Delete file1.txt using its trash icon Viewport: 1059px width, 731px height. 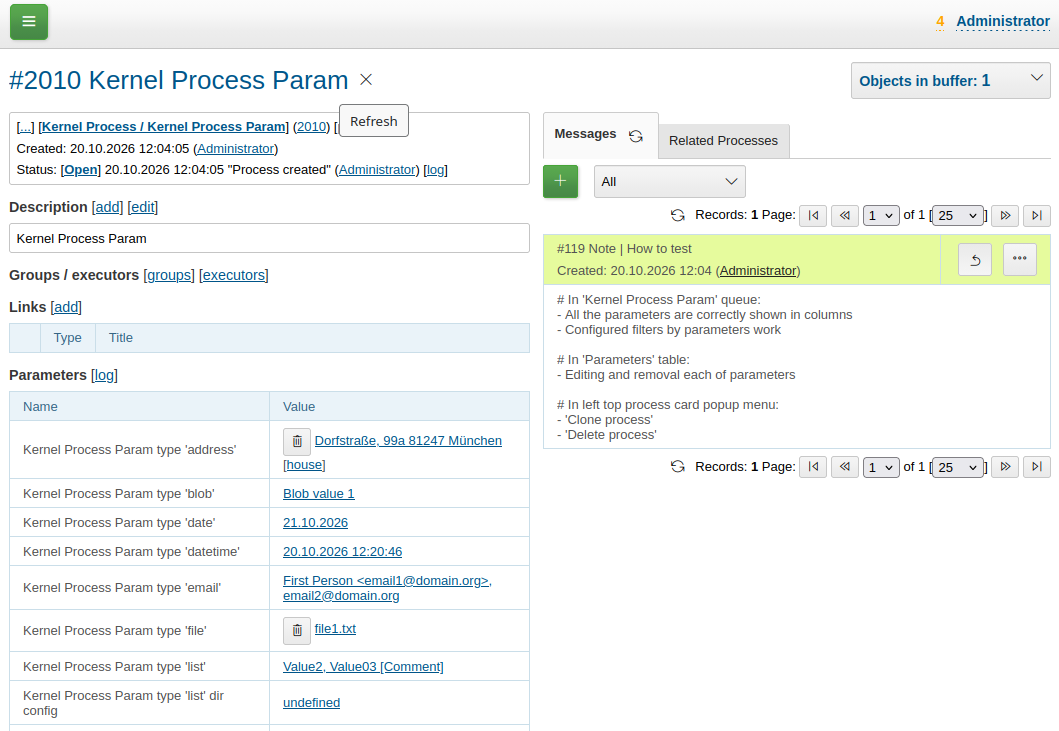[x=297, y=630]
